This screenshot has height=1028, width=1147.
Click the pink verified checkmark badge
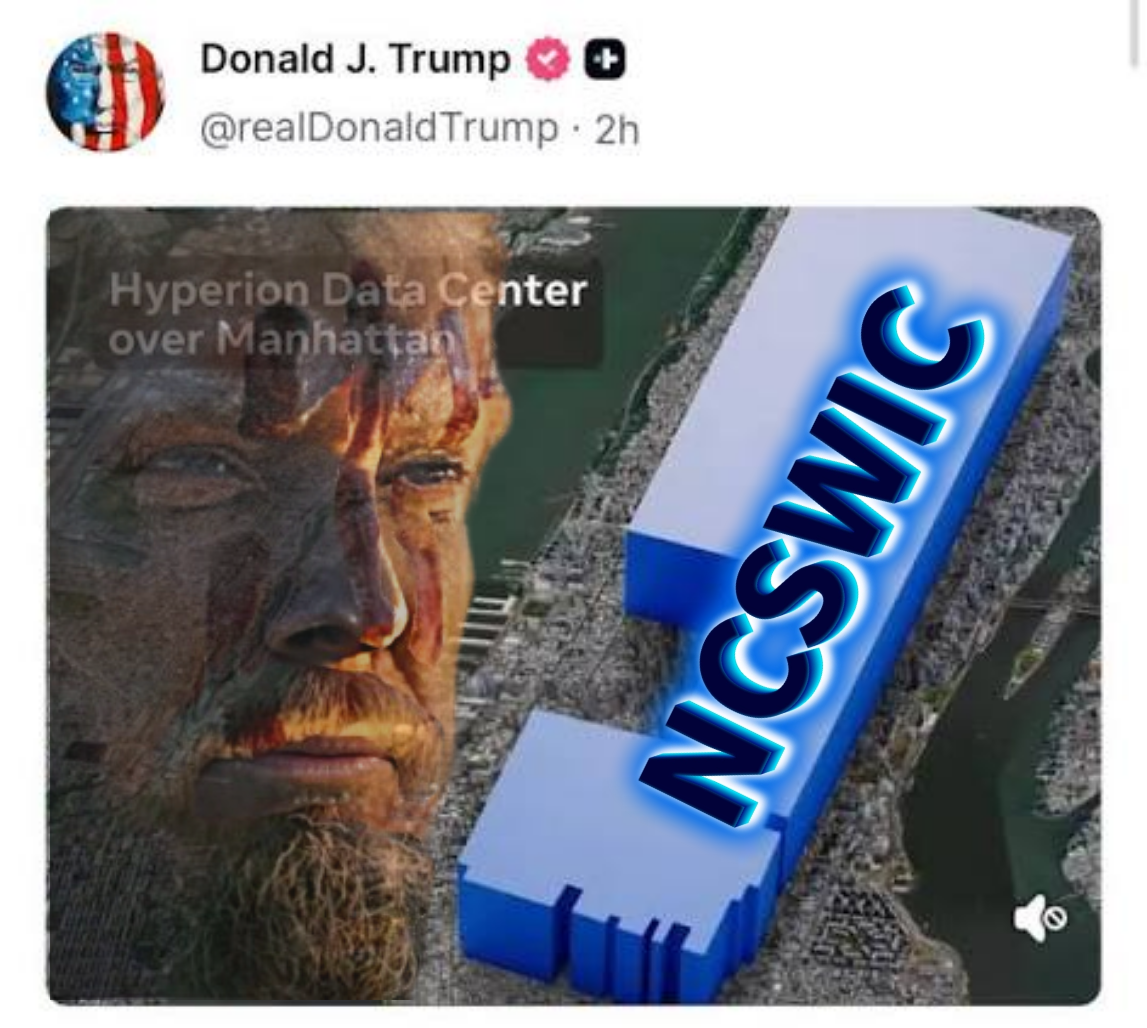(x=549, y=61)
